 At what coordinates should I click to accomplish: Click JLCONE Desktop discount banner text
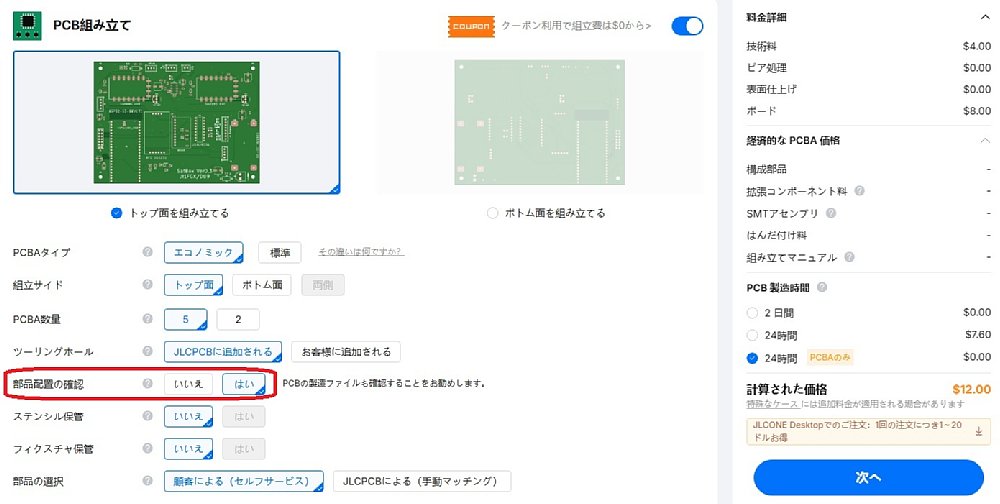pos(857,431)
